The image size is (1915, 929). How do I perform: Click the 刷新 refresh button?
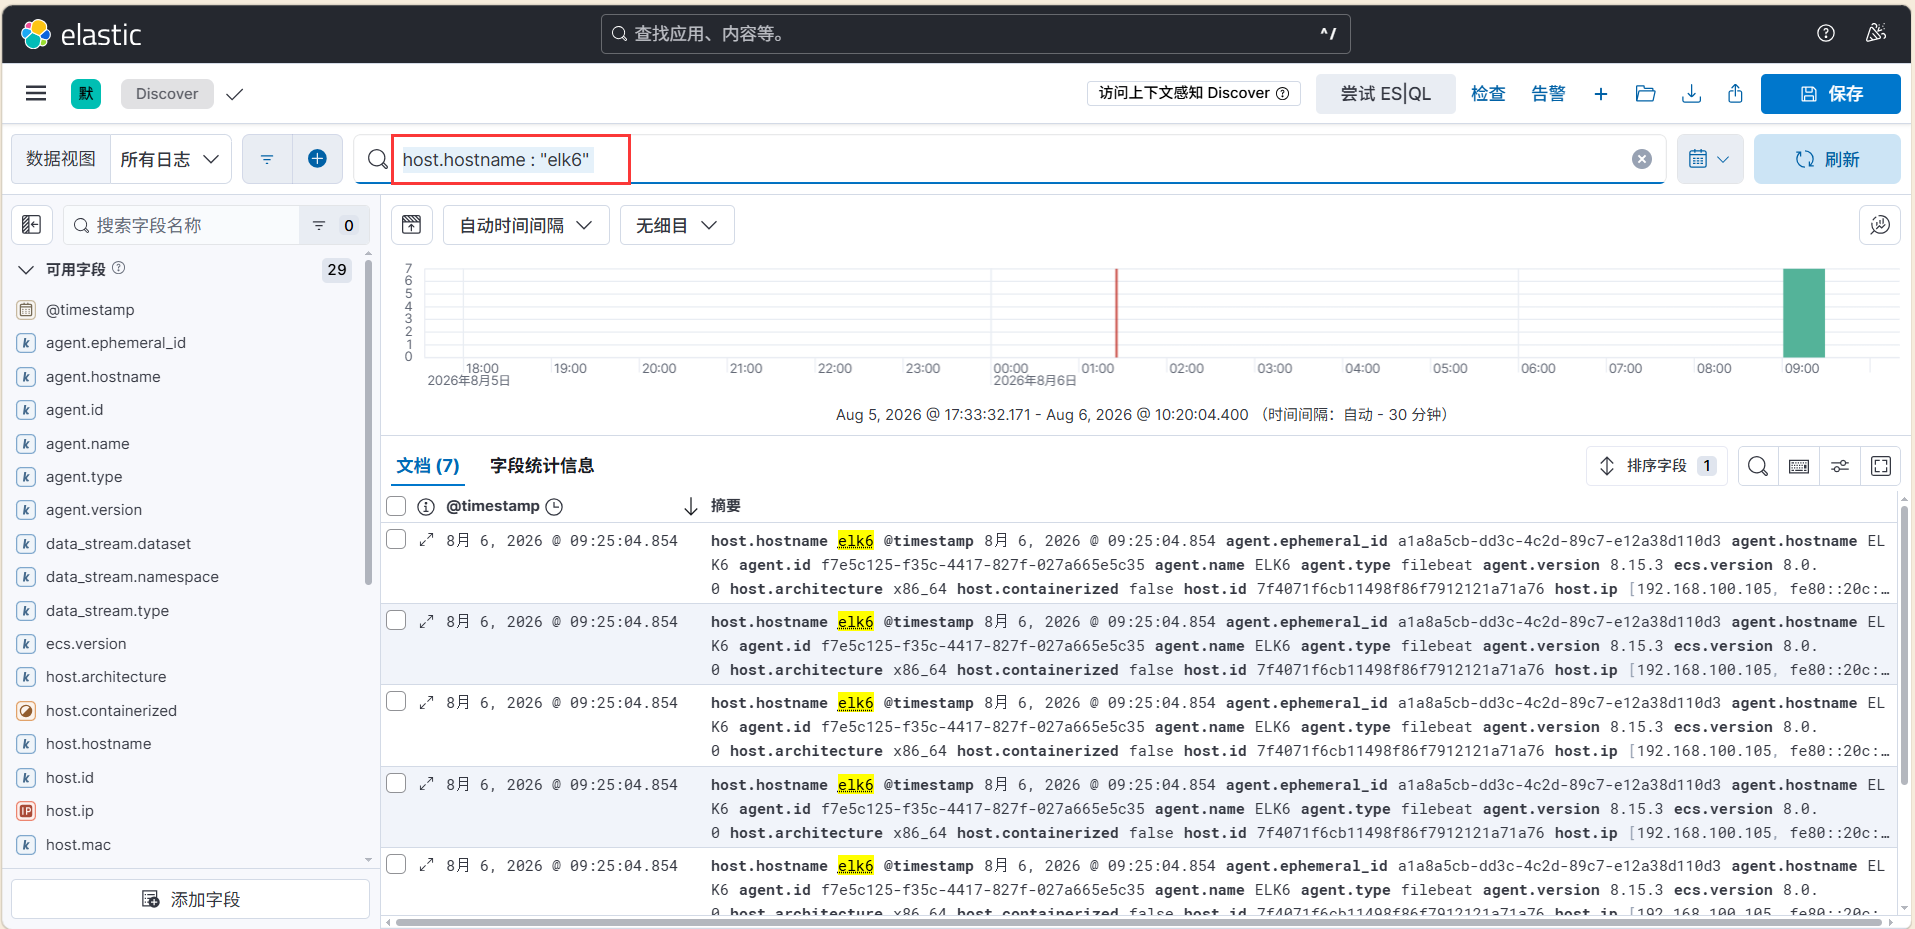click(x=1827, y=159)
